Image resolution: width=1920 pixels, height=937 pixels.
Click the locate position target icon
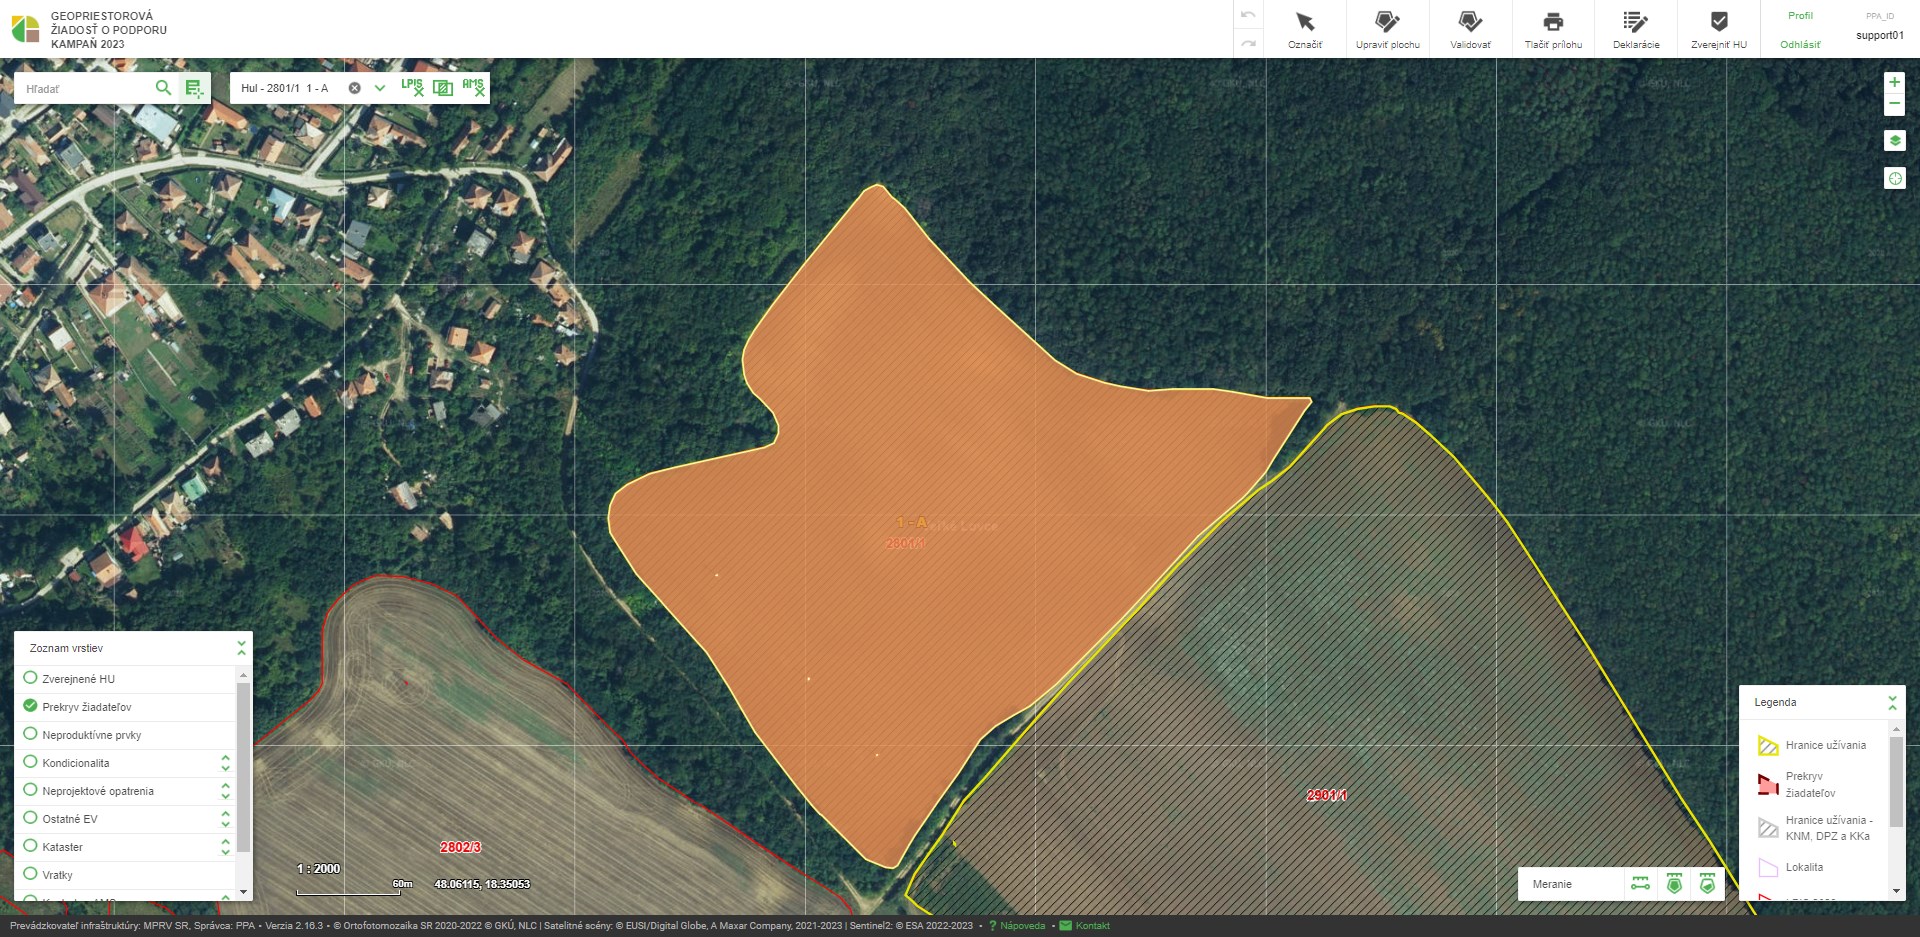pos(1894,178)
